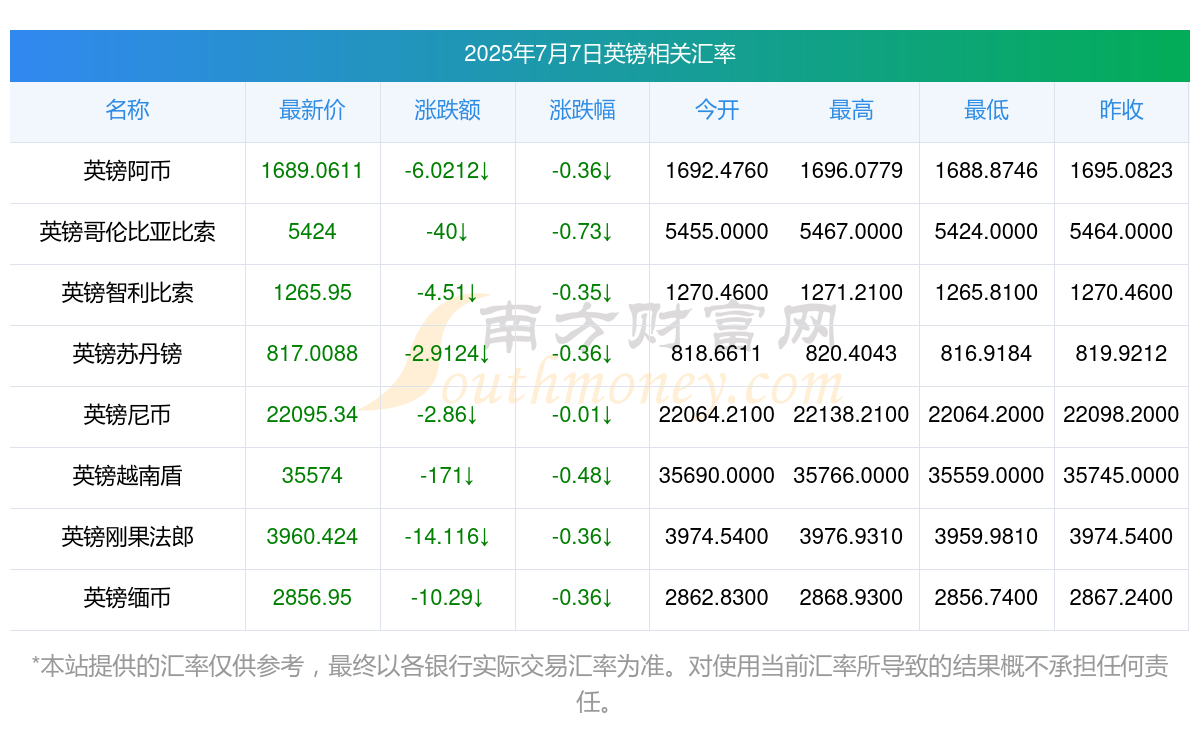1200x733 pixels.
Task: Click opening value 2862.8300
Action: (x=717, y=598)
